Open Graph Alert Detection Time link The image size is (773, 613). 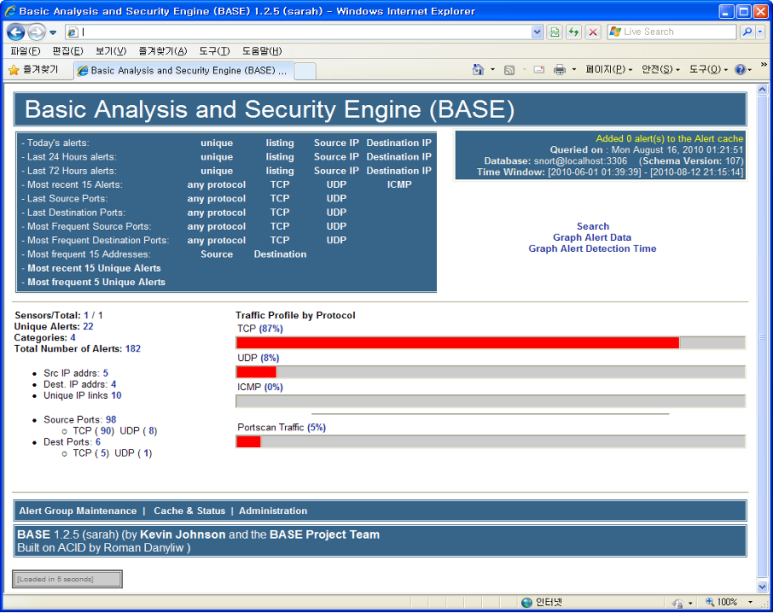click(x=592, y=249)
